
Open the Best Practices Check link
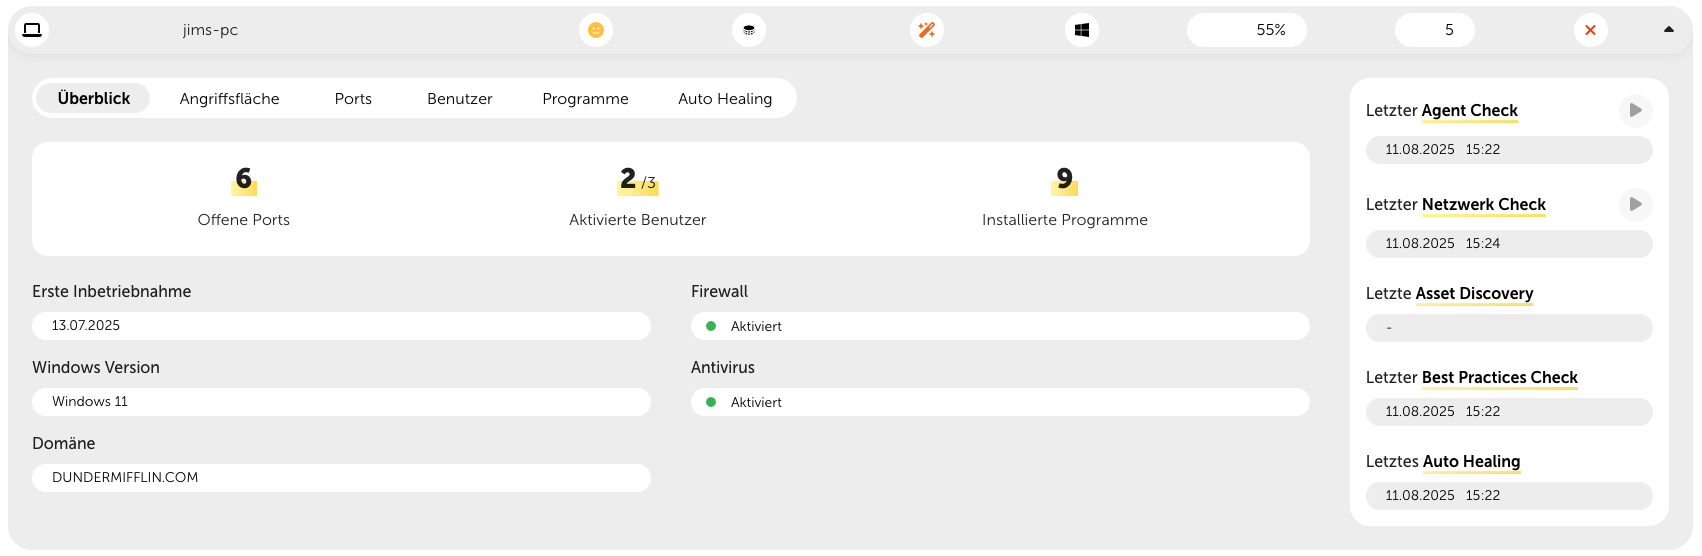(1499, 377)
